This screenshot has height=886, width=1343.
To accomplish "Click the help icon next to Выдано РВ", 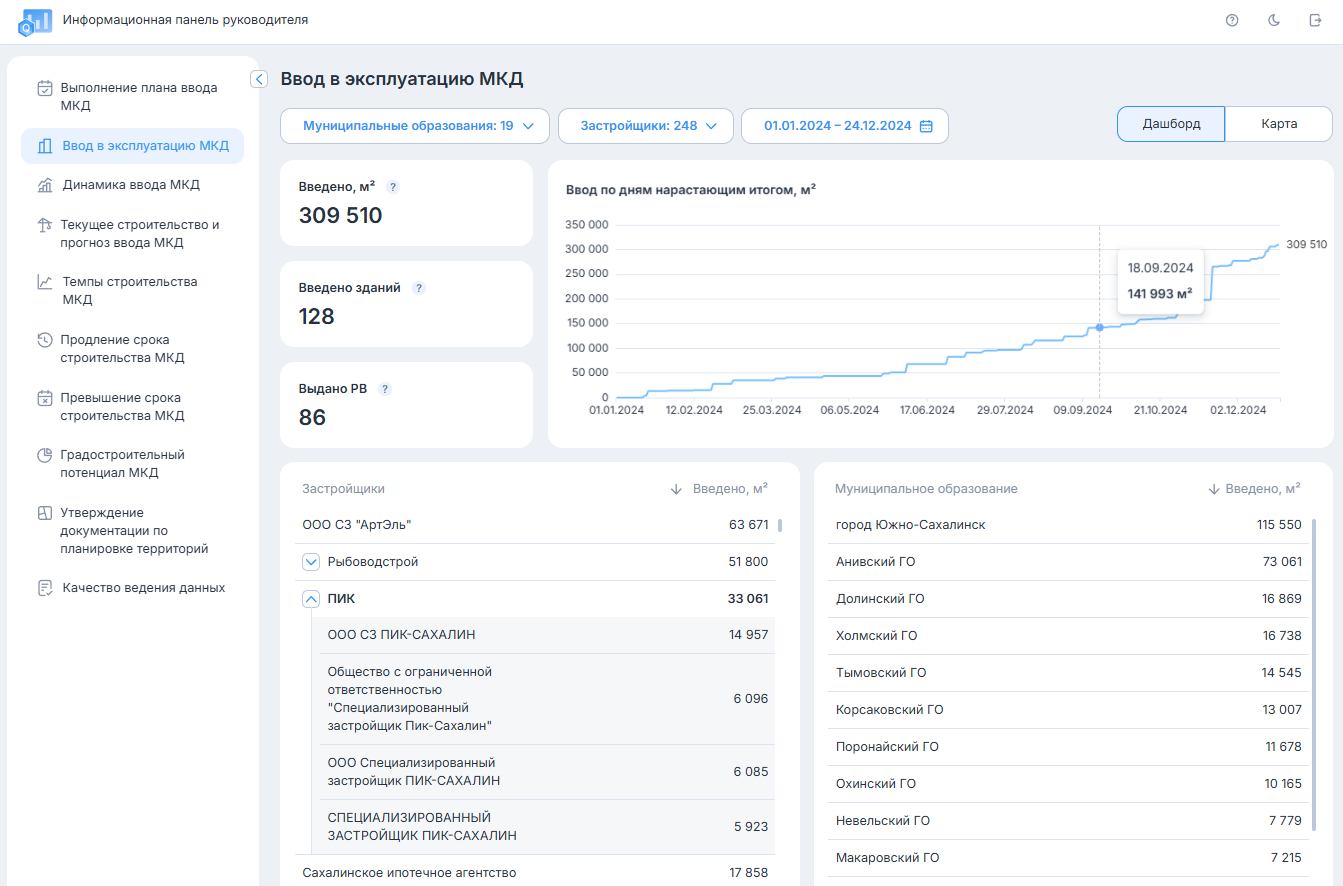I will (385, 389).
